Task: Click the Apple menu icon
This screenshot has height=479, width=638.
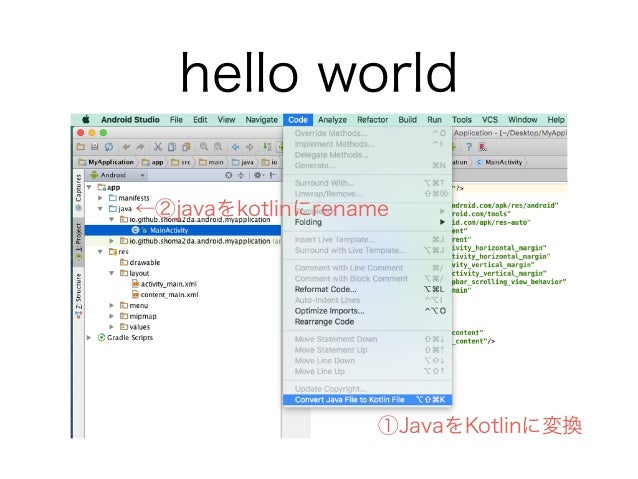Action: 86,120
